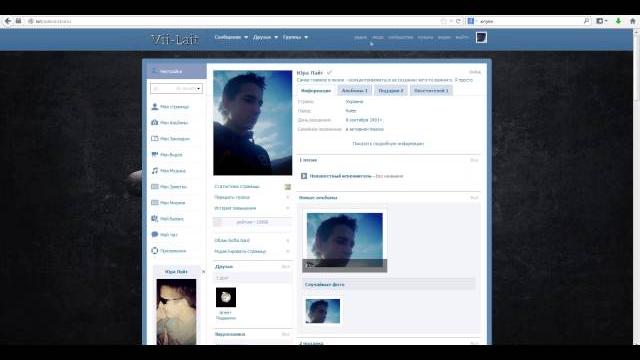Play the unknown artist audio track
Screen dimensions: 640x360
coord(304,176)
